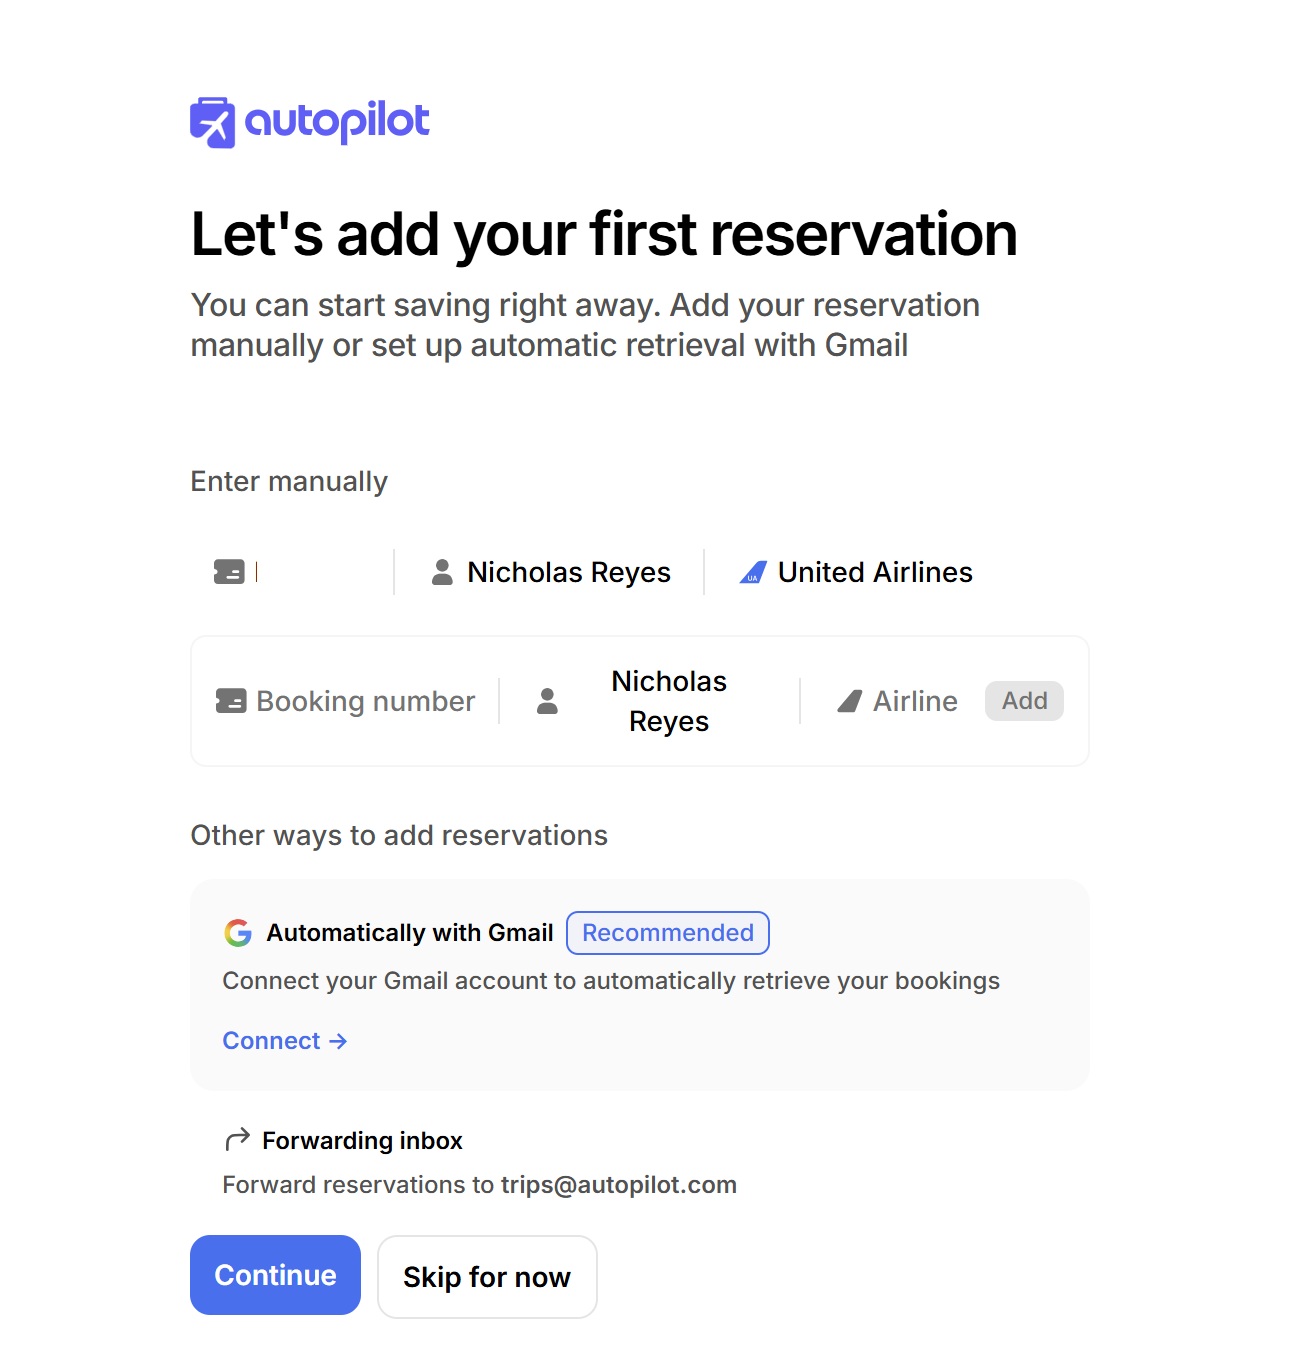Click the airplane tail icon beside Airline
1293x1356 pixels.
[849, 701]
